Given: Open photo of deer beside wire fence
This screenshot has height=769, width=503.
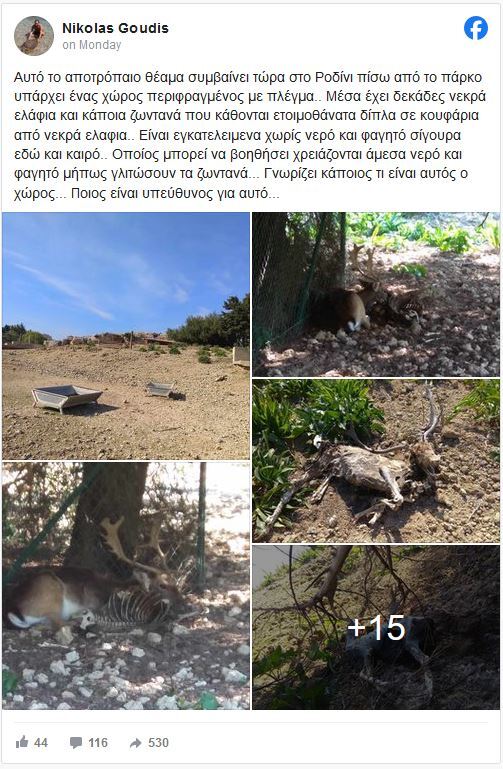Looking at the screenshot, I should [376, 294].
